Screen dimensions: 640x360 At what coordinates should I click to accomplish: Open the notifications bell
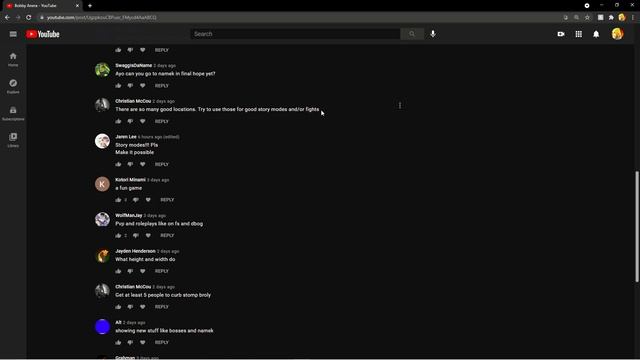point(596,34)
